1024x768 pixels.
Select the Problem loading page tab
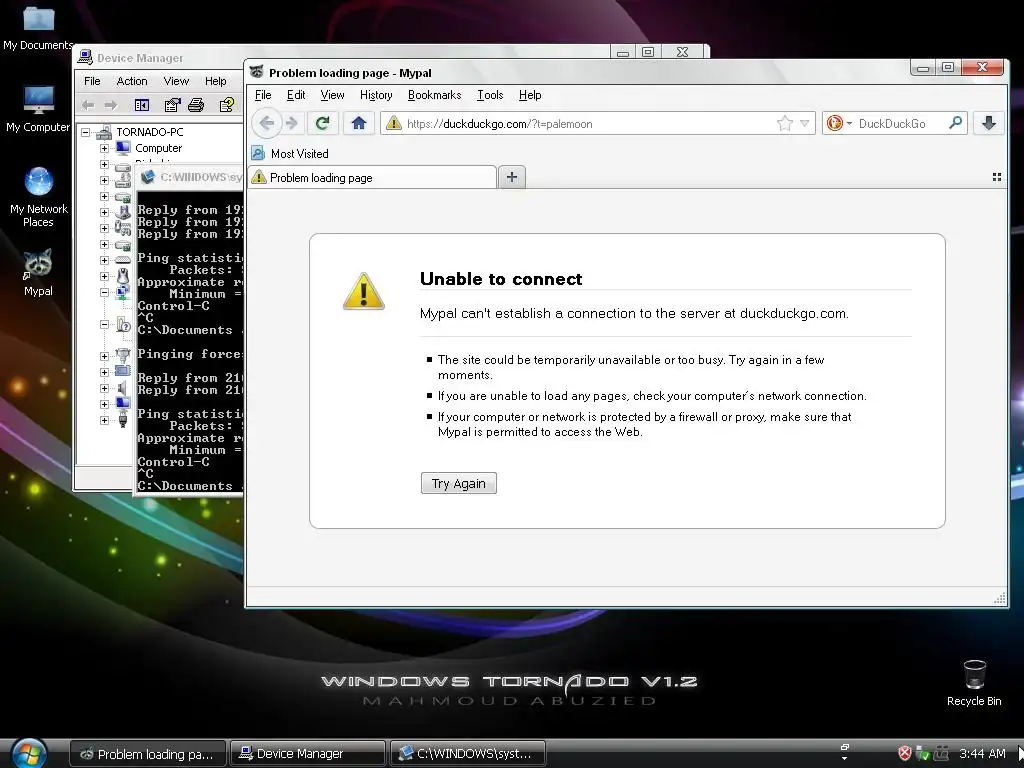click(x=372, y=178)
